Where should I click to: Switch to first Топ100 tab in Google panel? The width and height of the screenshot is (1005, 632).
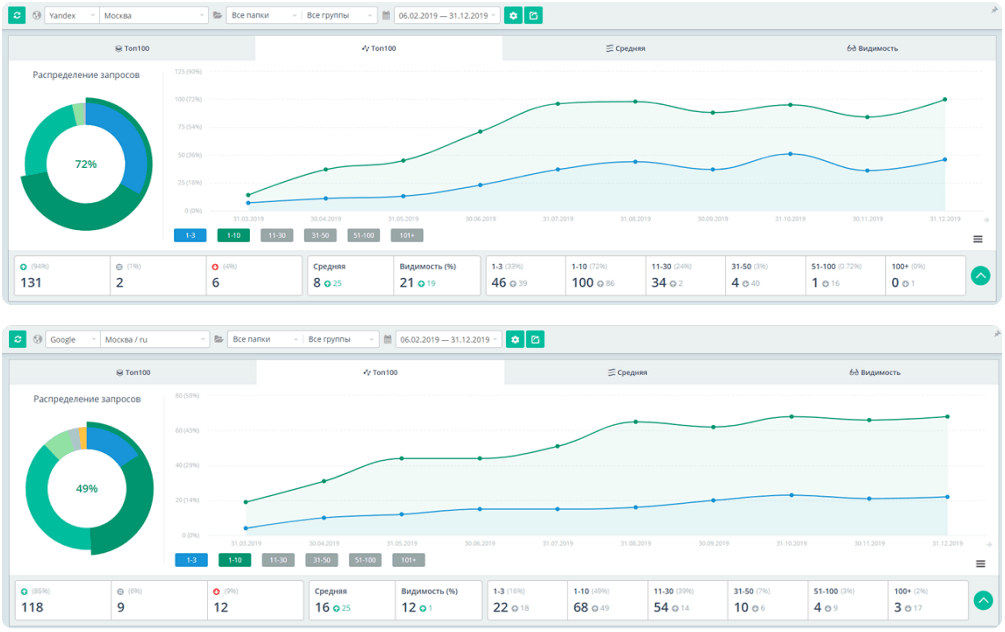pyautogui.click(x=133, y=372)
